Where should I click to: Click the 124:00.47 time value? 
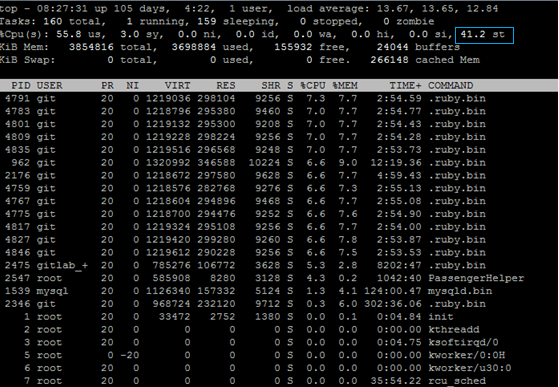pyautogui.click(x=393, y=291)
